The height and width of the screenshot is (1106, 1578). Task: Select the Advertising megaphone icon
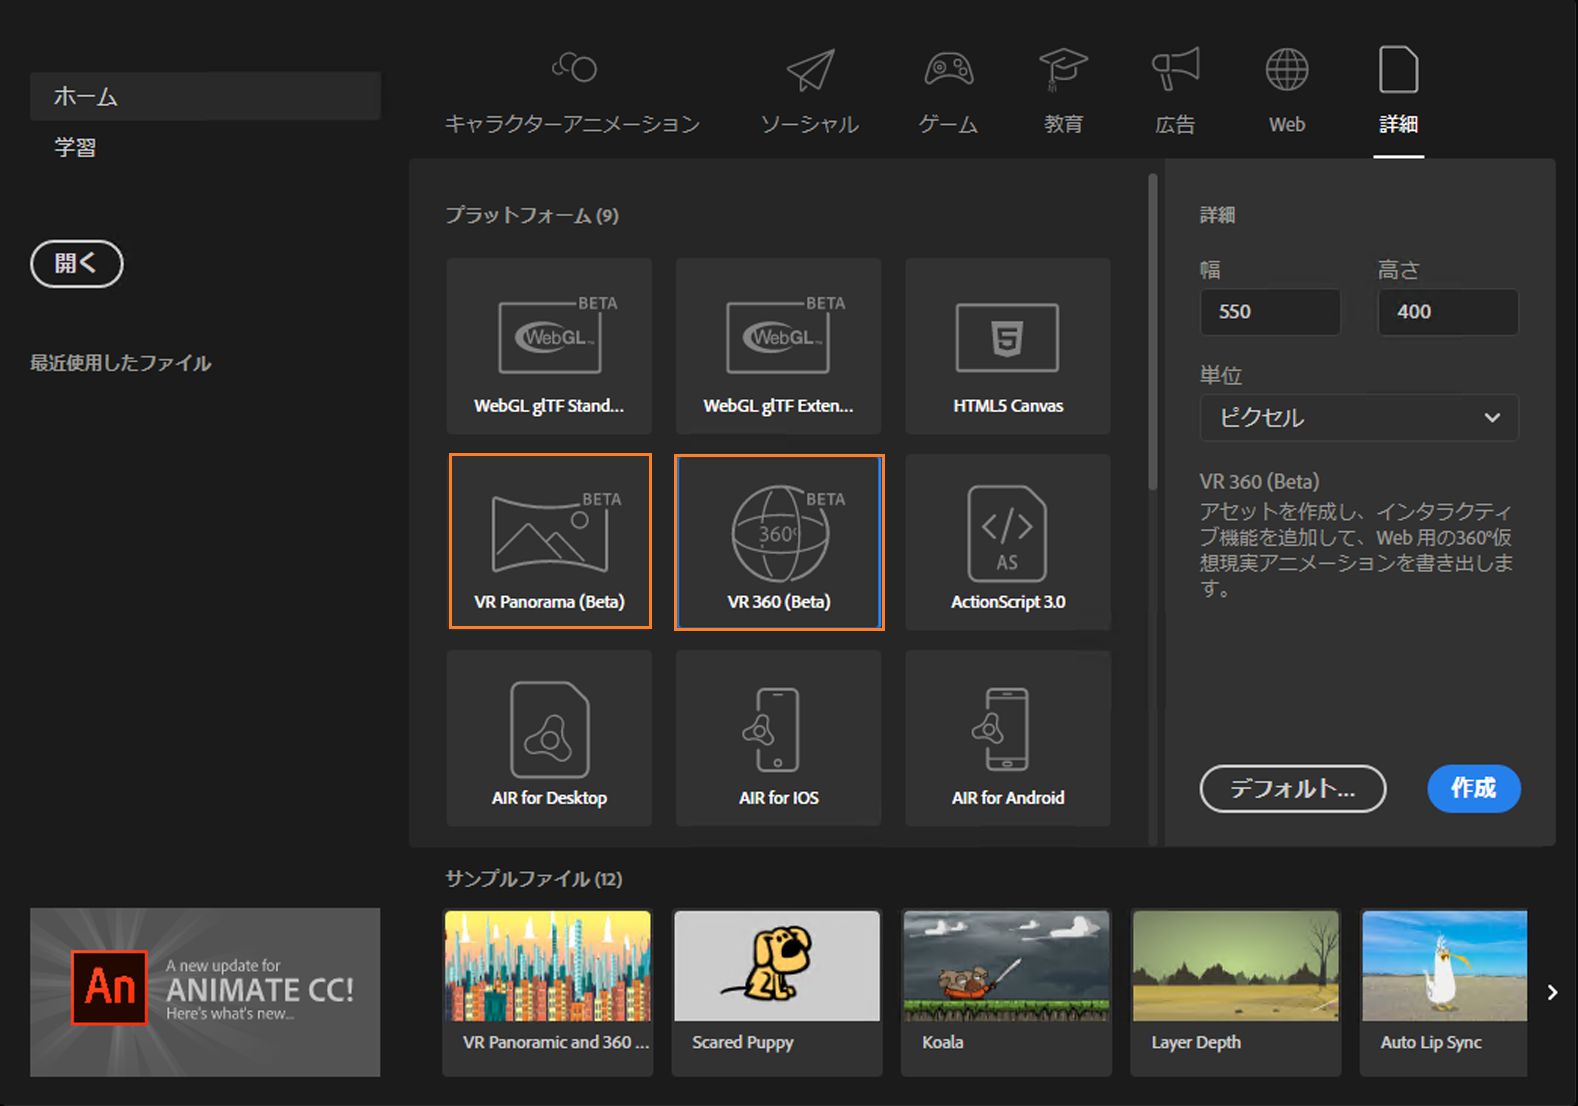(x=1175, y=69)
